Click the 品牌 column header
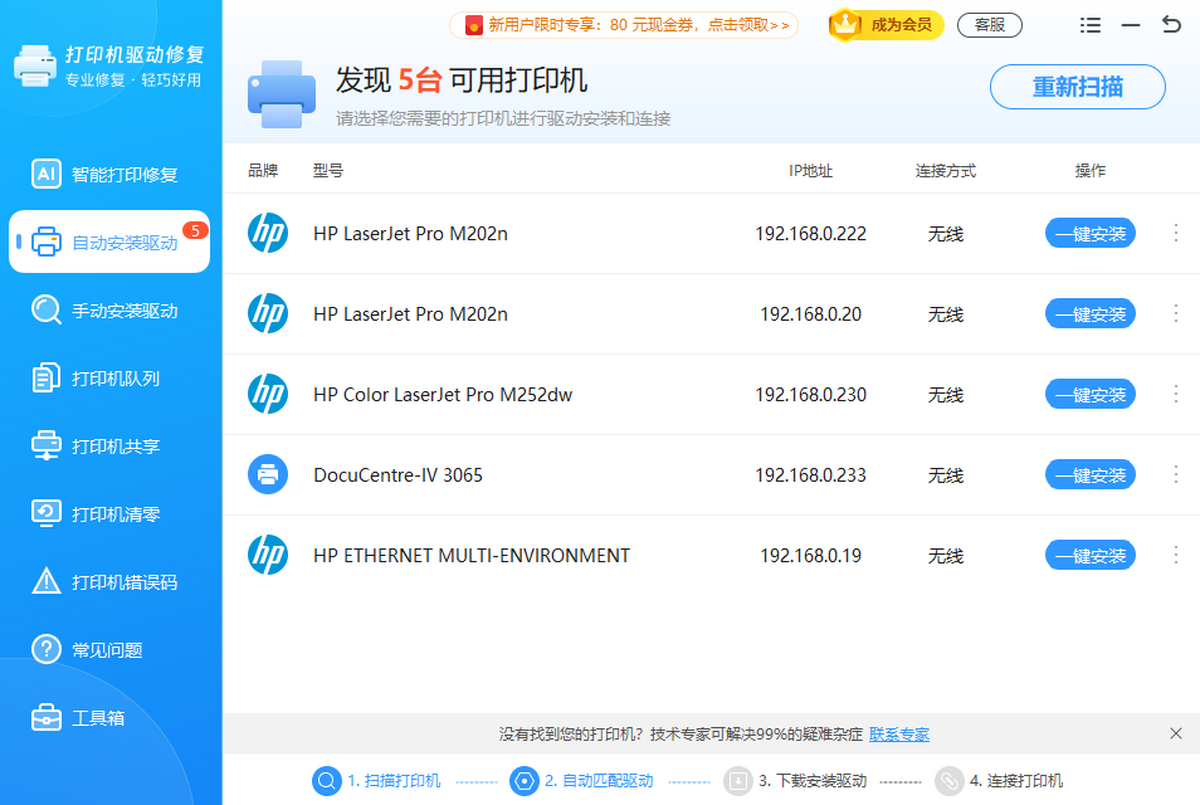The image size is (1200, 805). 263,171
